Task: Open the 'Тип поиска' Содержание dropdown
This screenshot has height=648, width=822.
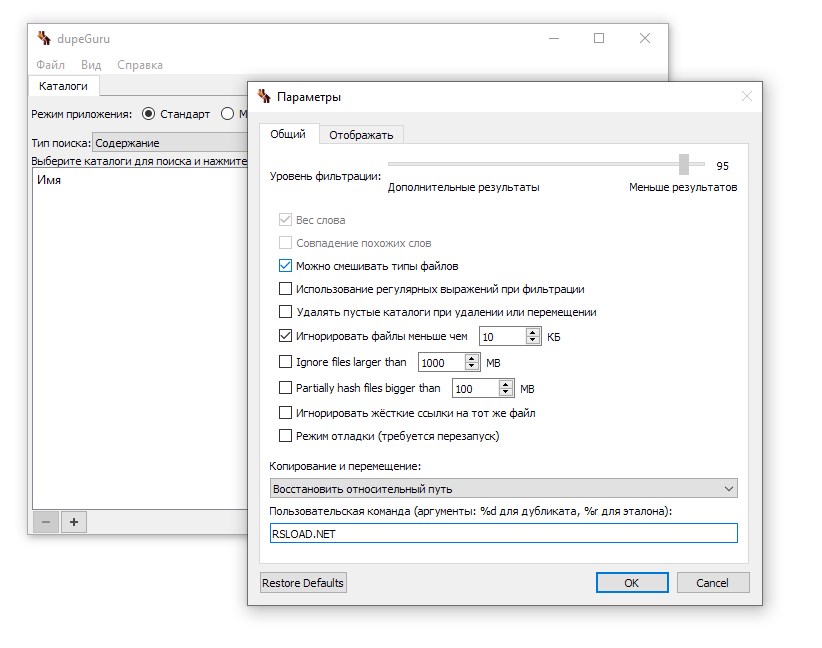Action: 170,143
